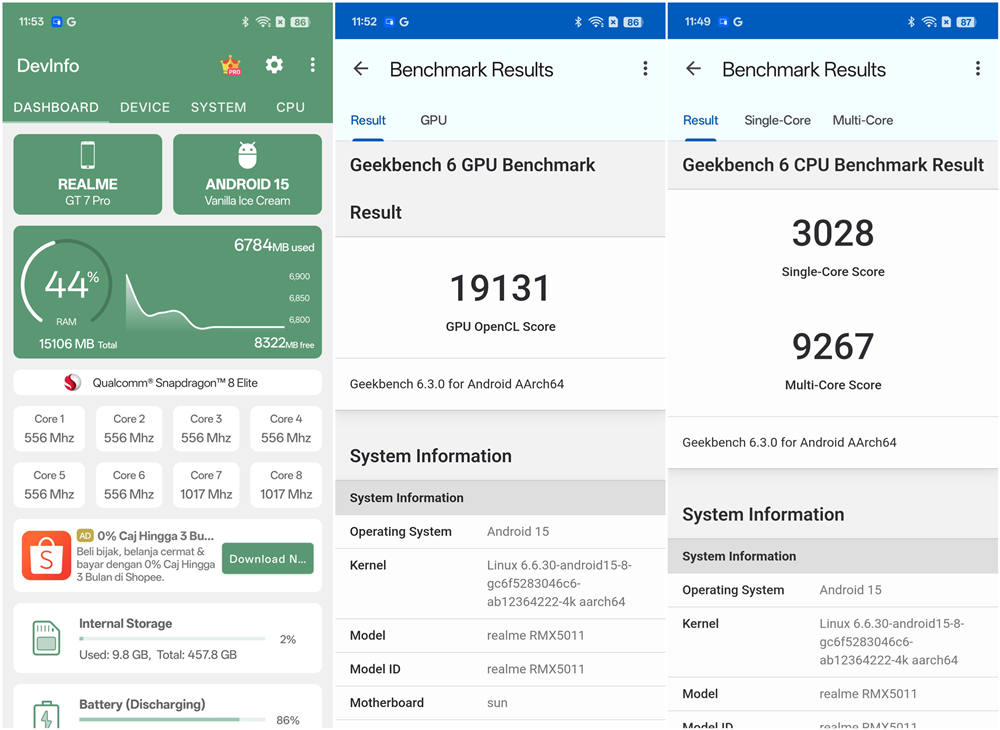Screen dimensions: 1000x730
Task: Tap the Download N... ad button
Action: (x=268, y=558)
